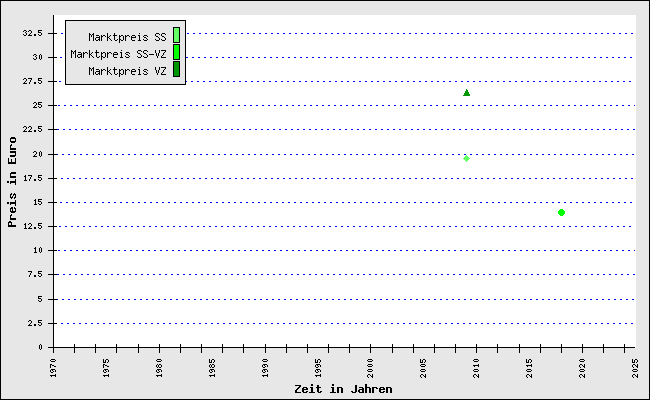The height and width of the screenshot is (400, 650).
Task: Click the x-axis title 'Zeit in Jahren'
Action: [x=343, y=389]
